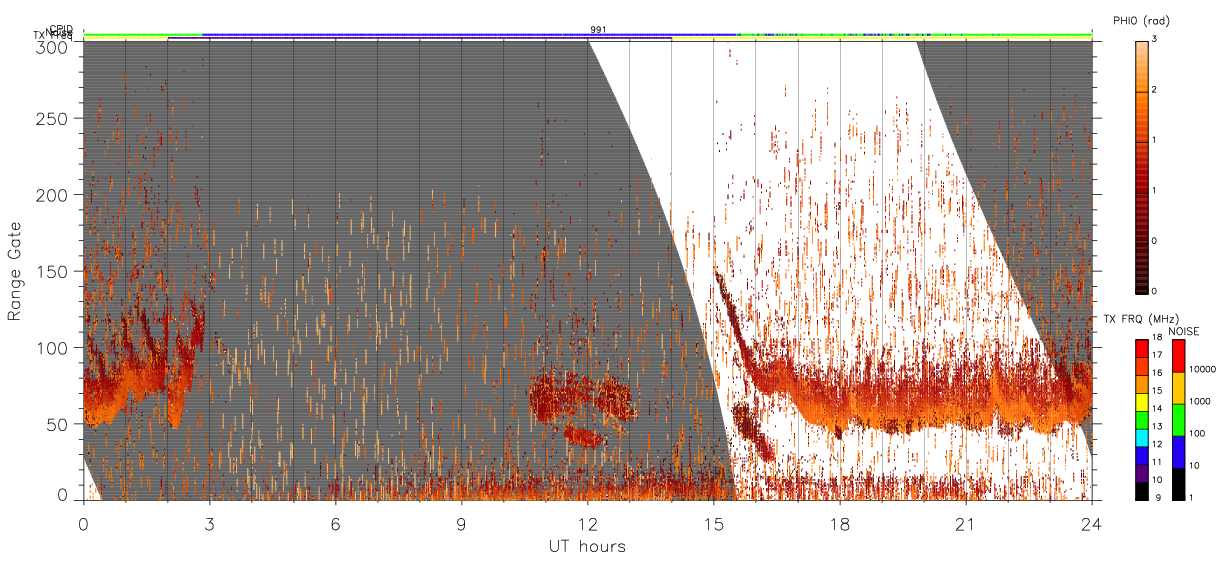Screen dimensions: 1228x567
Task: Click the green NOISE swatch (100–1000)
Action: pyautogui.click(x=1179, y=420)
